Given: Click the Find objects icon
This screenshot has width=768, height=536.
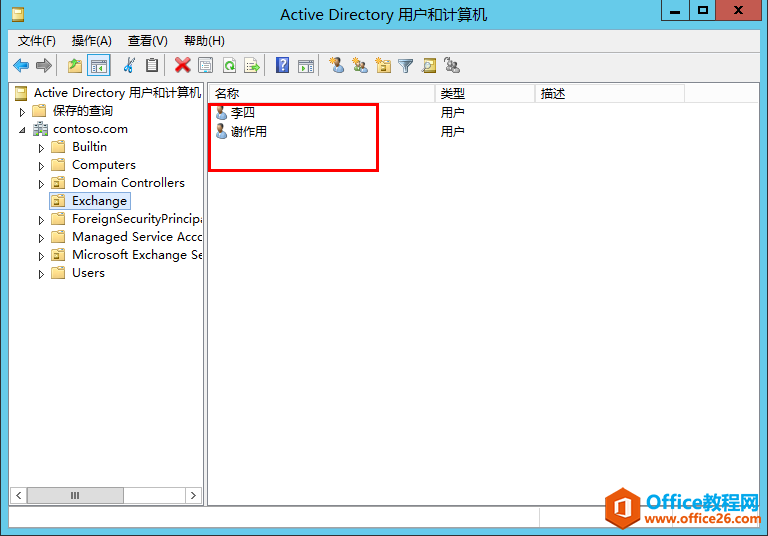Looking at the screenshot, I should click(x=429, y=65).
